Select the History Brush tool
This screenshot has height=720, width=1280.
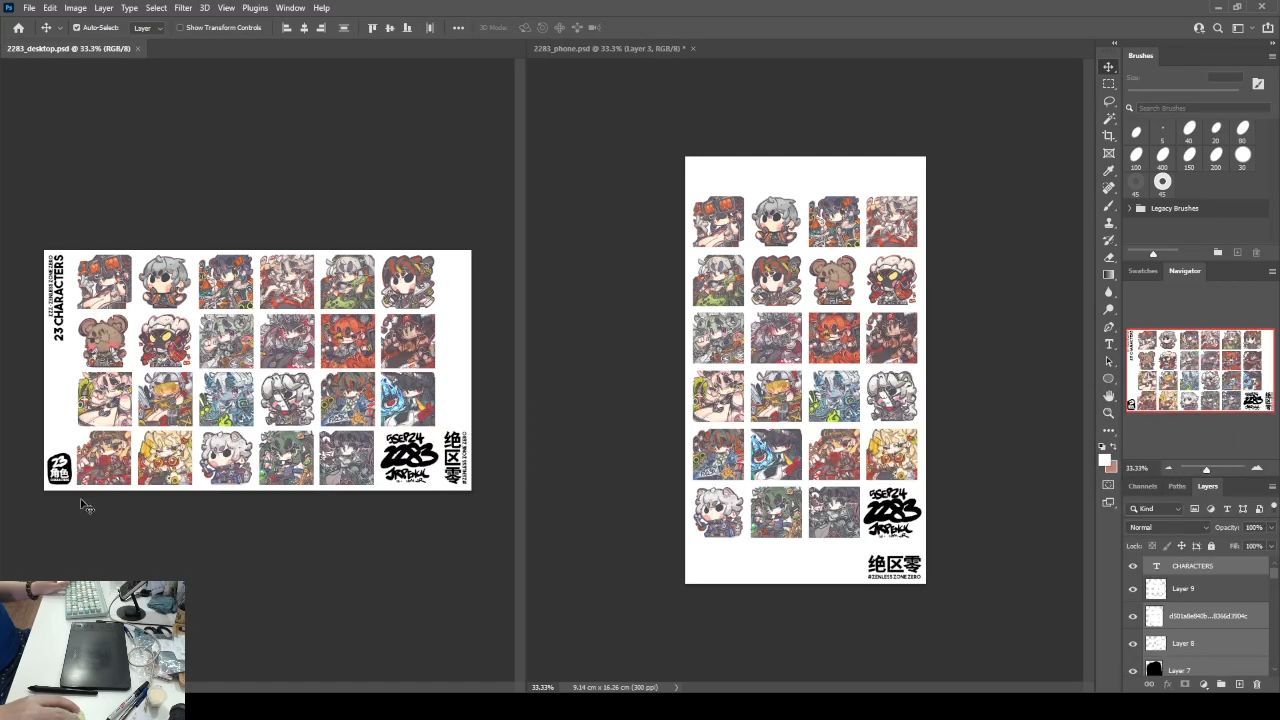pyautogui.click(x=1108, y=240)
